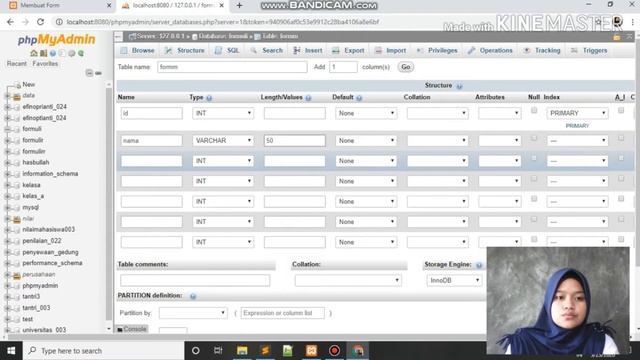Tick Null checkbox in the fourth column row
The height and width of the screenshot is (360, 640).
pyautogui.click(x=534, y=179)
